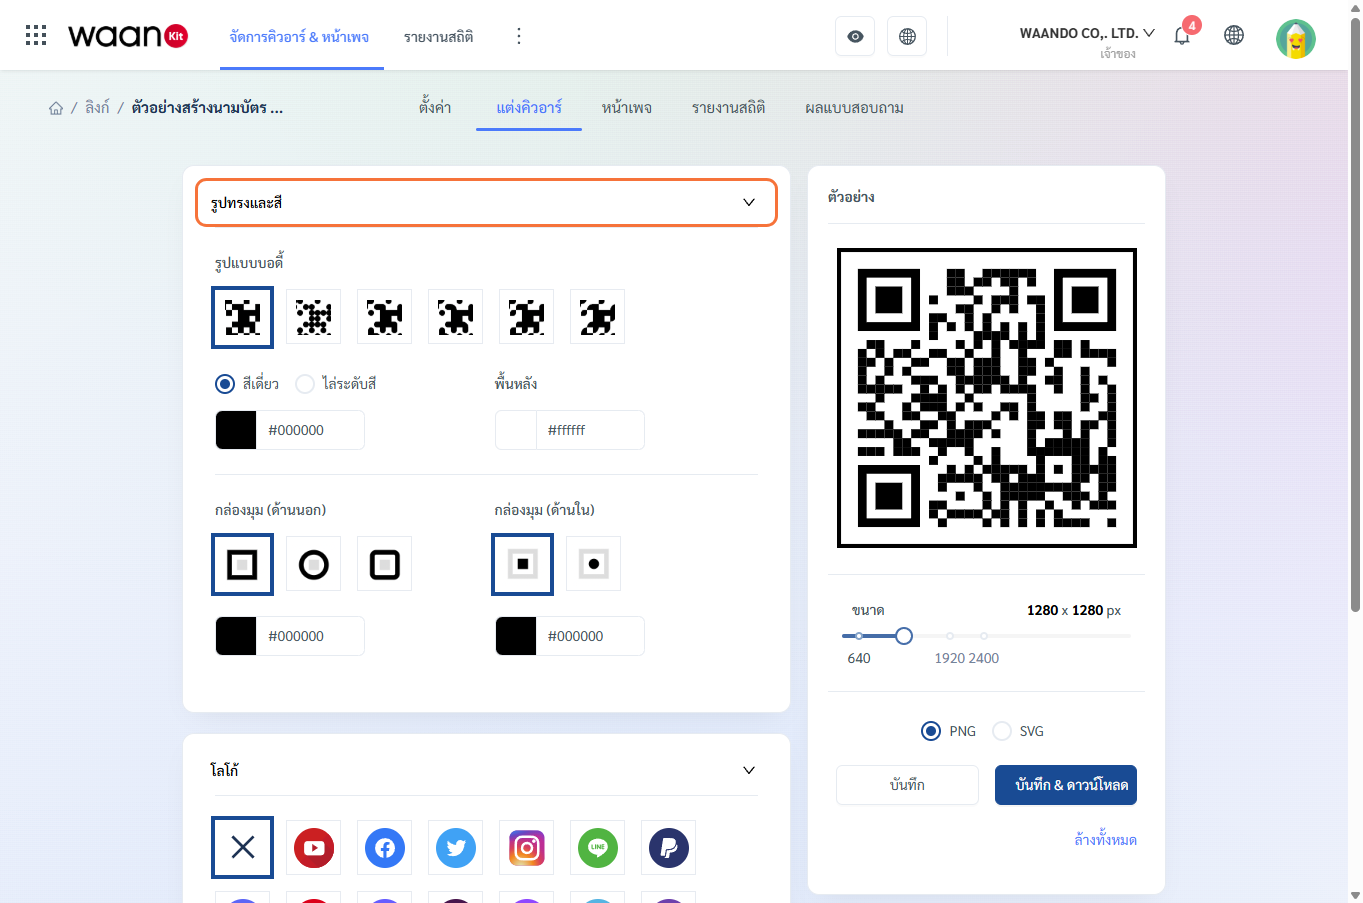The width and height of the screenshot is (1363, 903).
Task: Go to ลิงก์ in the breadcrumb
Action: coord(97,108)
